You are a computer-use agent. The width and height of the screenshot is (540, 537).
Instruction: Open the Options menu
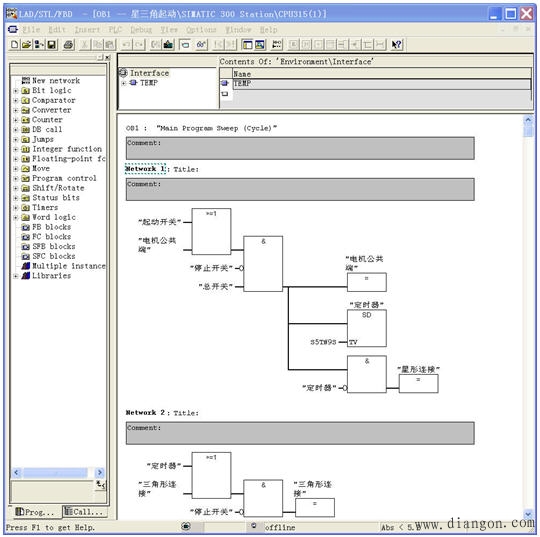(x=201, y=30)
